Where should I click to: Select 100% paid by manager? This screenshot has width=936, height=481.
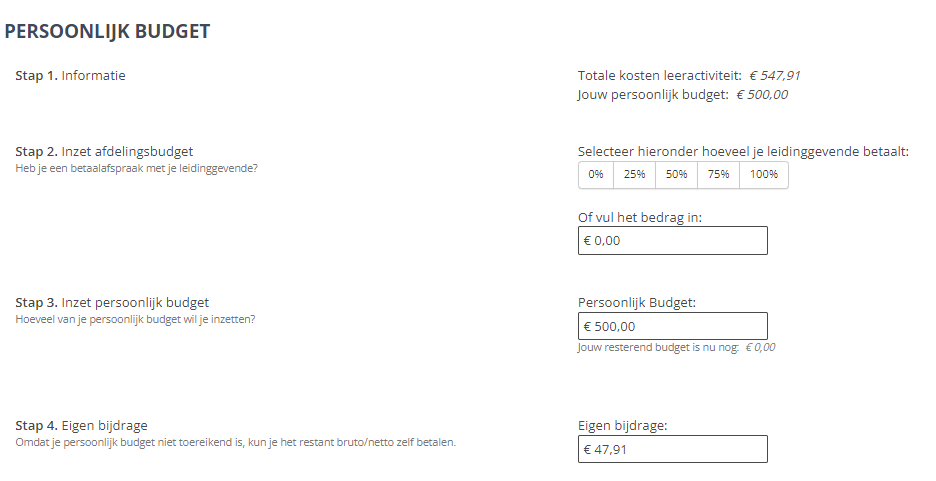[764, 175]
